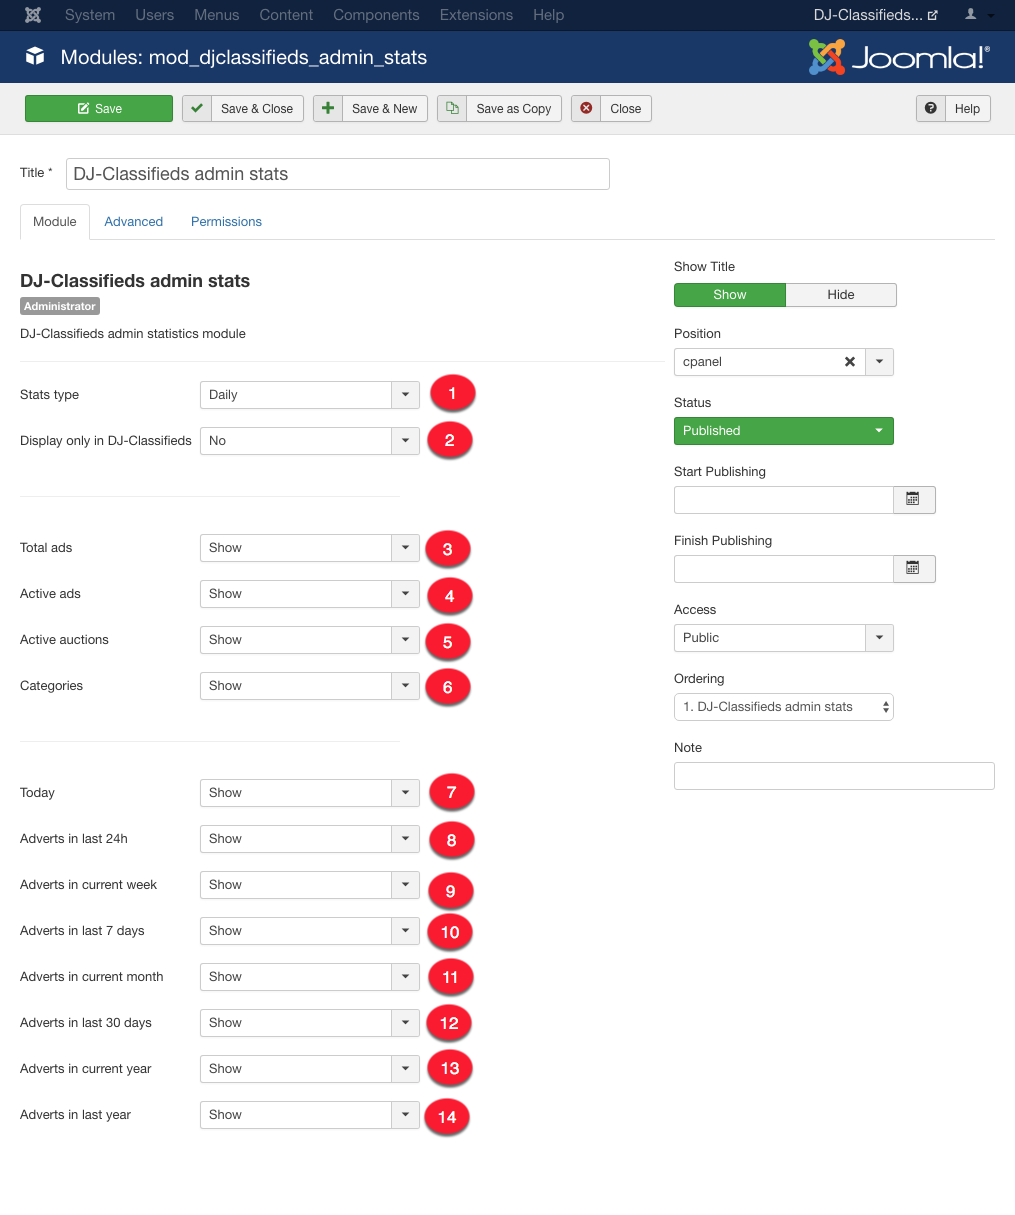Click the Save & Close button
The image size is (1015, 1215).
(x=243, y=108)
